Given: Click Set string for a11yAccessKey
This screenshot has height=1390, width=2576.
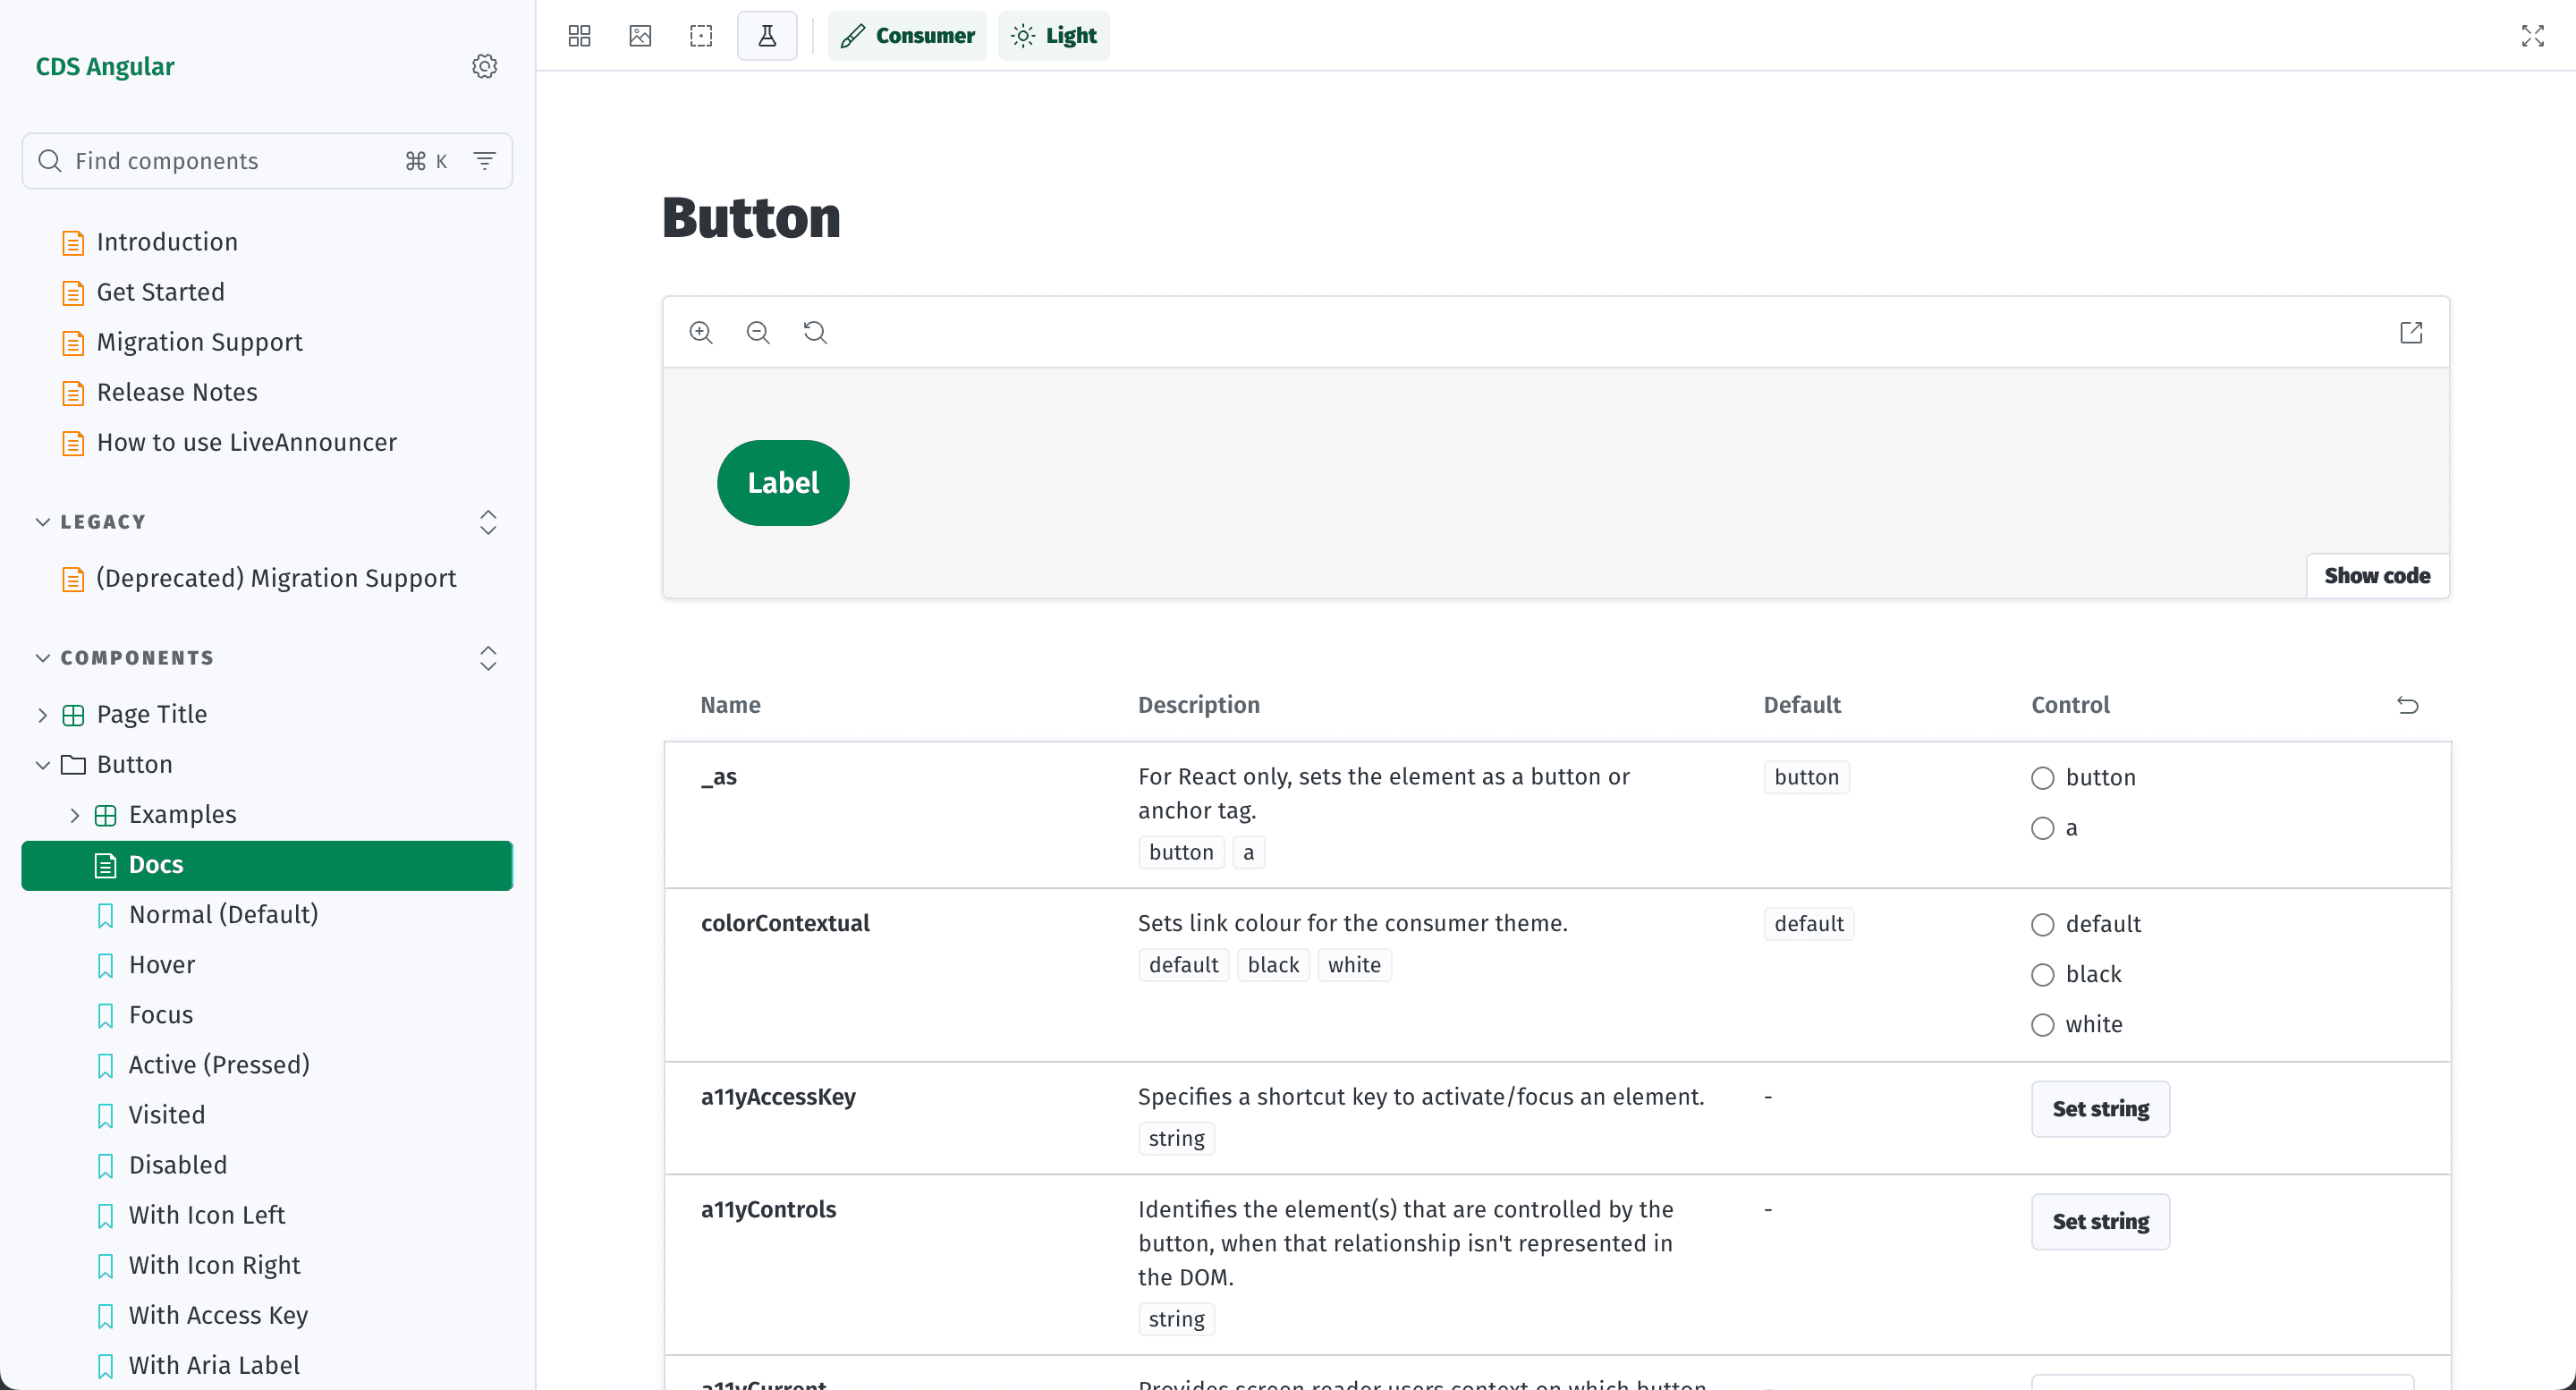Looking at the screenshot, I should 2100,1109.
